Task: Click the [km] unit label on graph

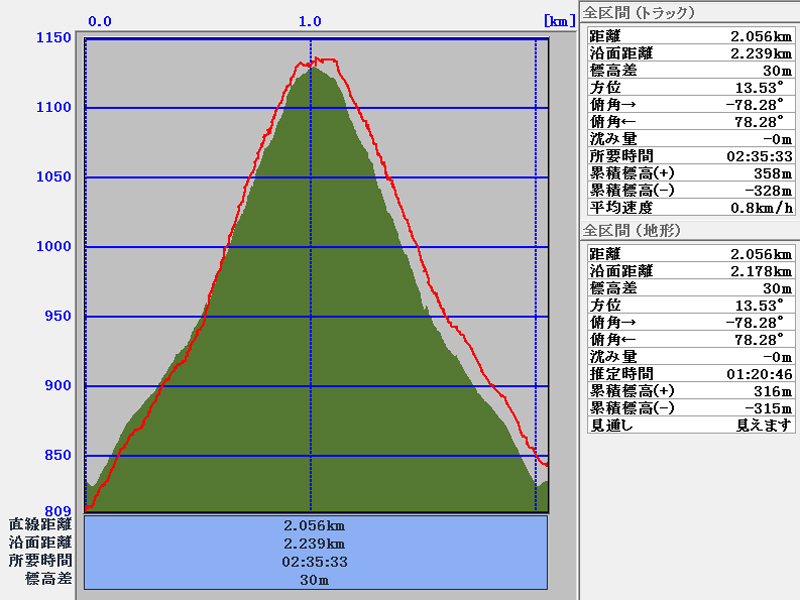Action: 556,20
